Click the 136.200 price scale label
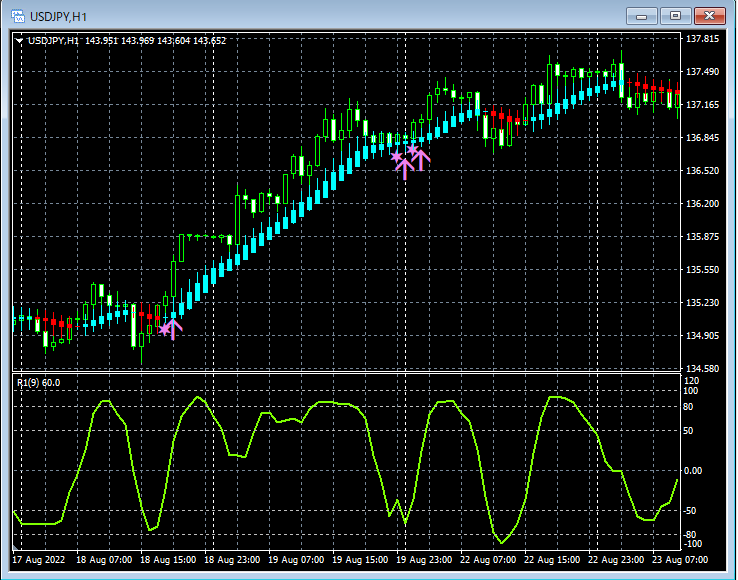Viewport: 738px width, 580px height. click(703, 204)
